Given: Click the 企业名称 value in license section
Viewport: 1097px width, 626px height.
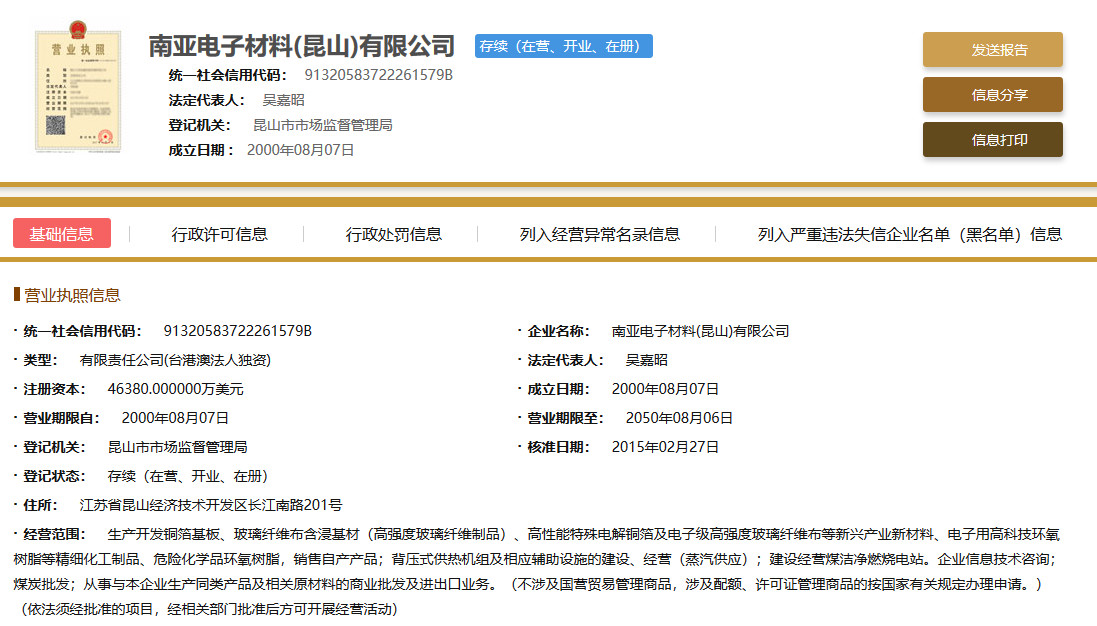Looking at the screenshot, I should (700, 331).
